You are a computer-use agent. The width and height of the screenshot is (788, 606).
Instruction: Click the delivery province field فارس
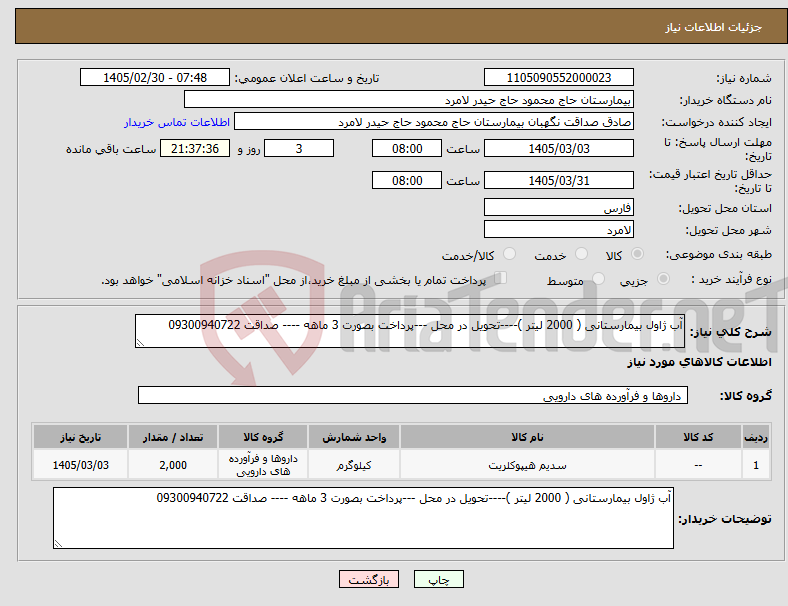coord(559,207)
